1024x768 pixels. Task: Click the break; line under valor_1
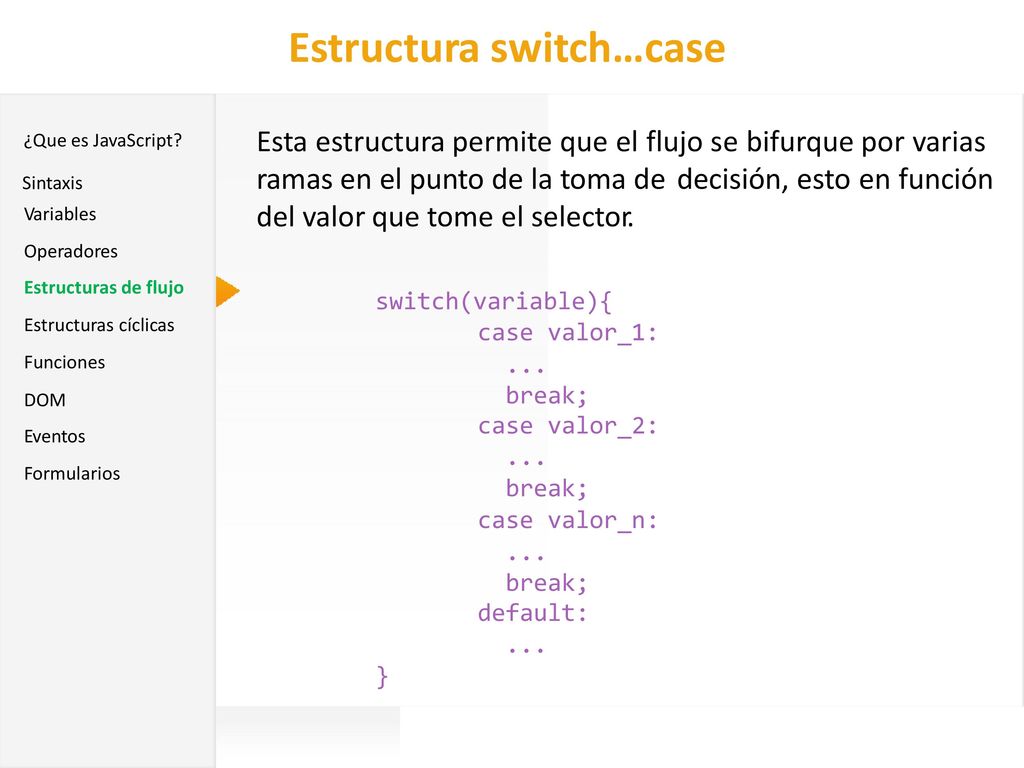(x=546, y=396)
